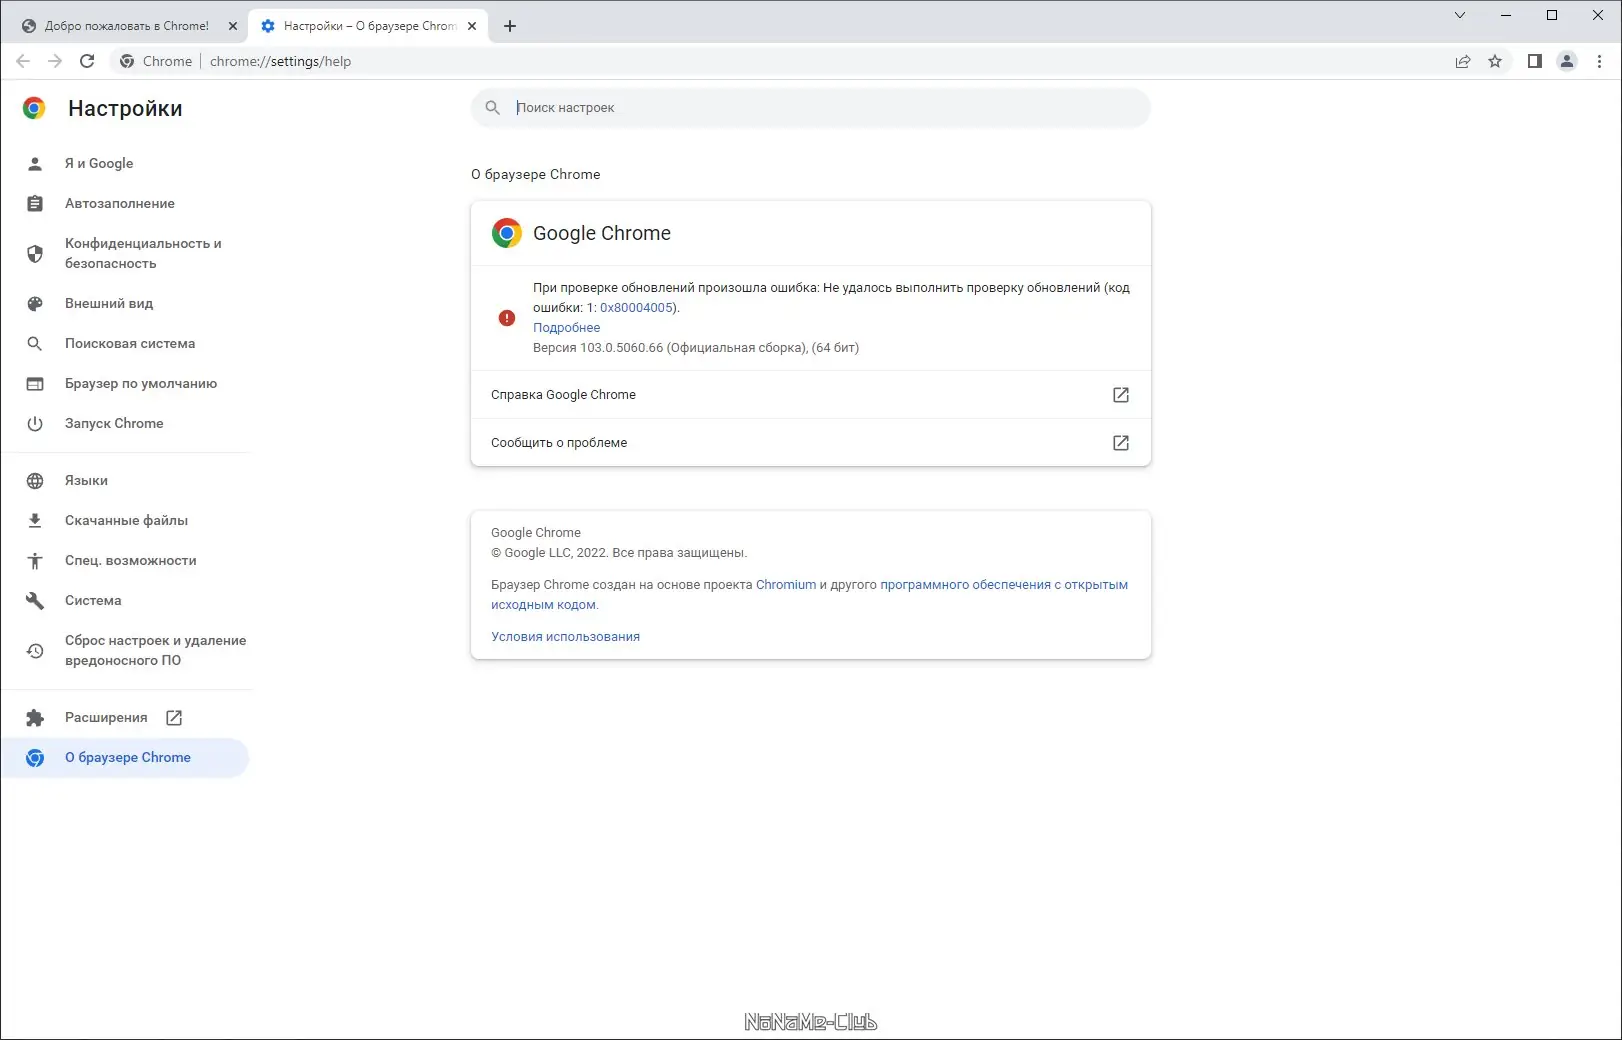Share this page via the share icon

tap(1463, 61)
